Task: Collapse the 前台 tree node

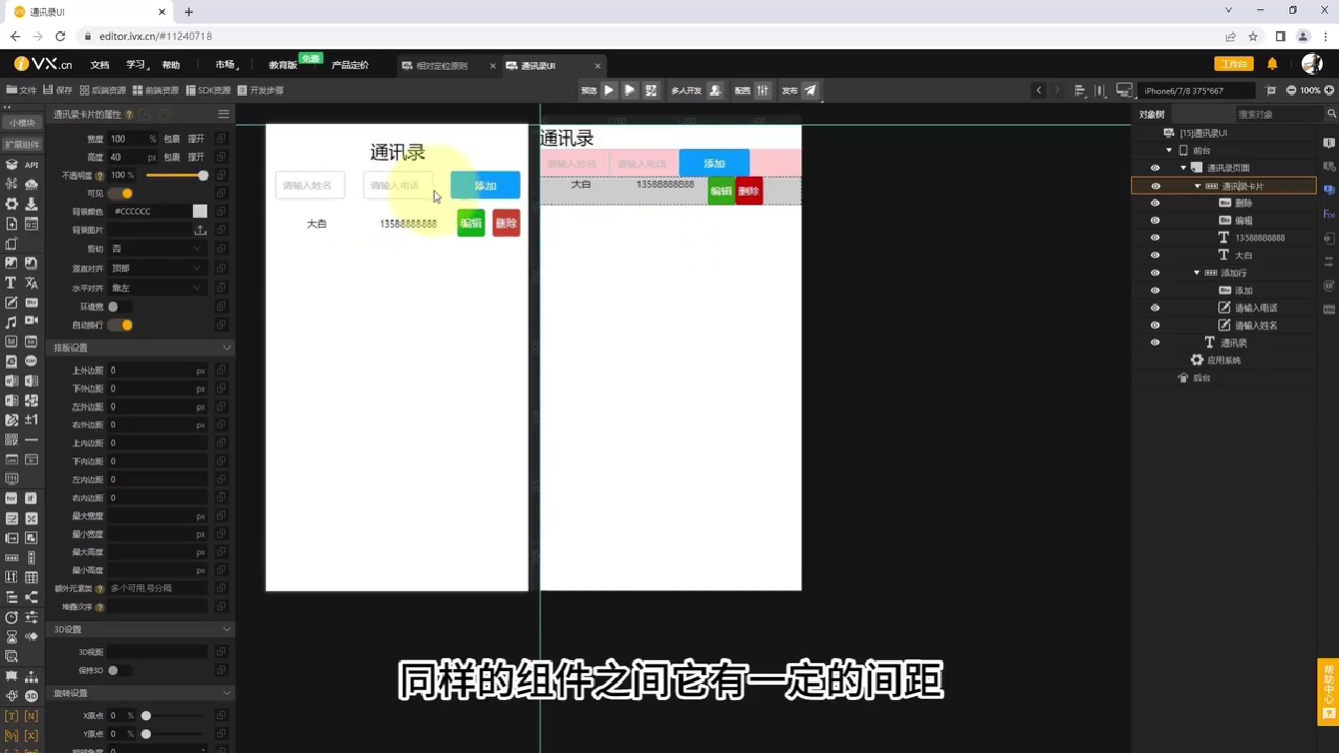Action: (1169, 151)
